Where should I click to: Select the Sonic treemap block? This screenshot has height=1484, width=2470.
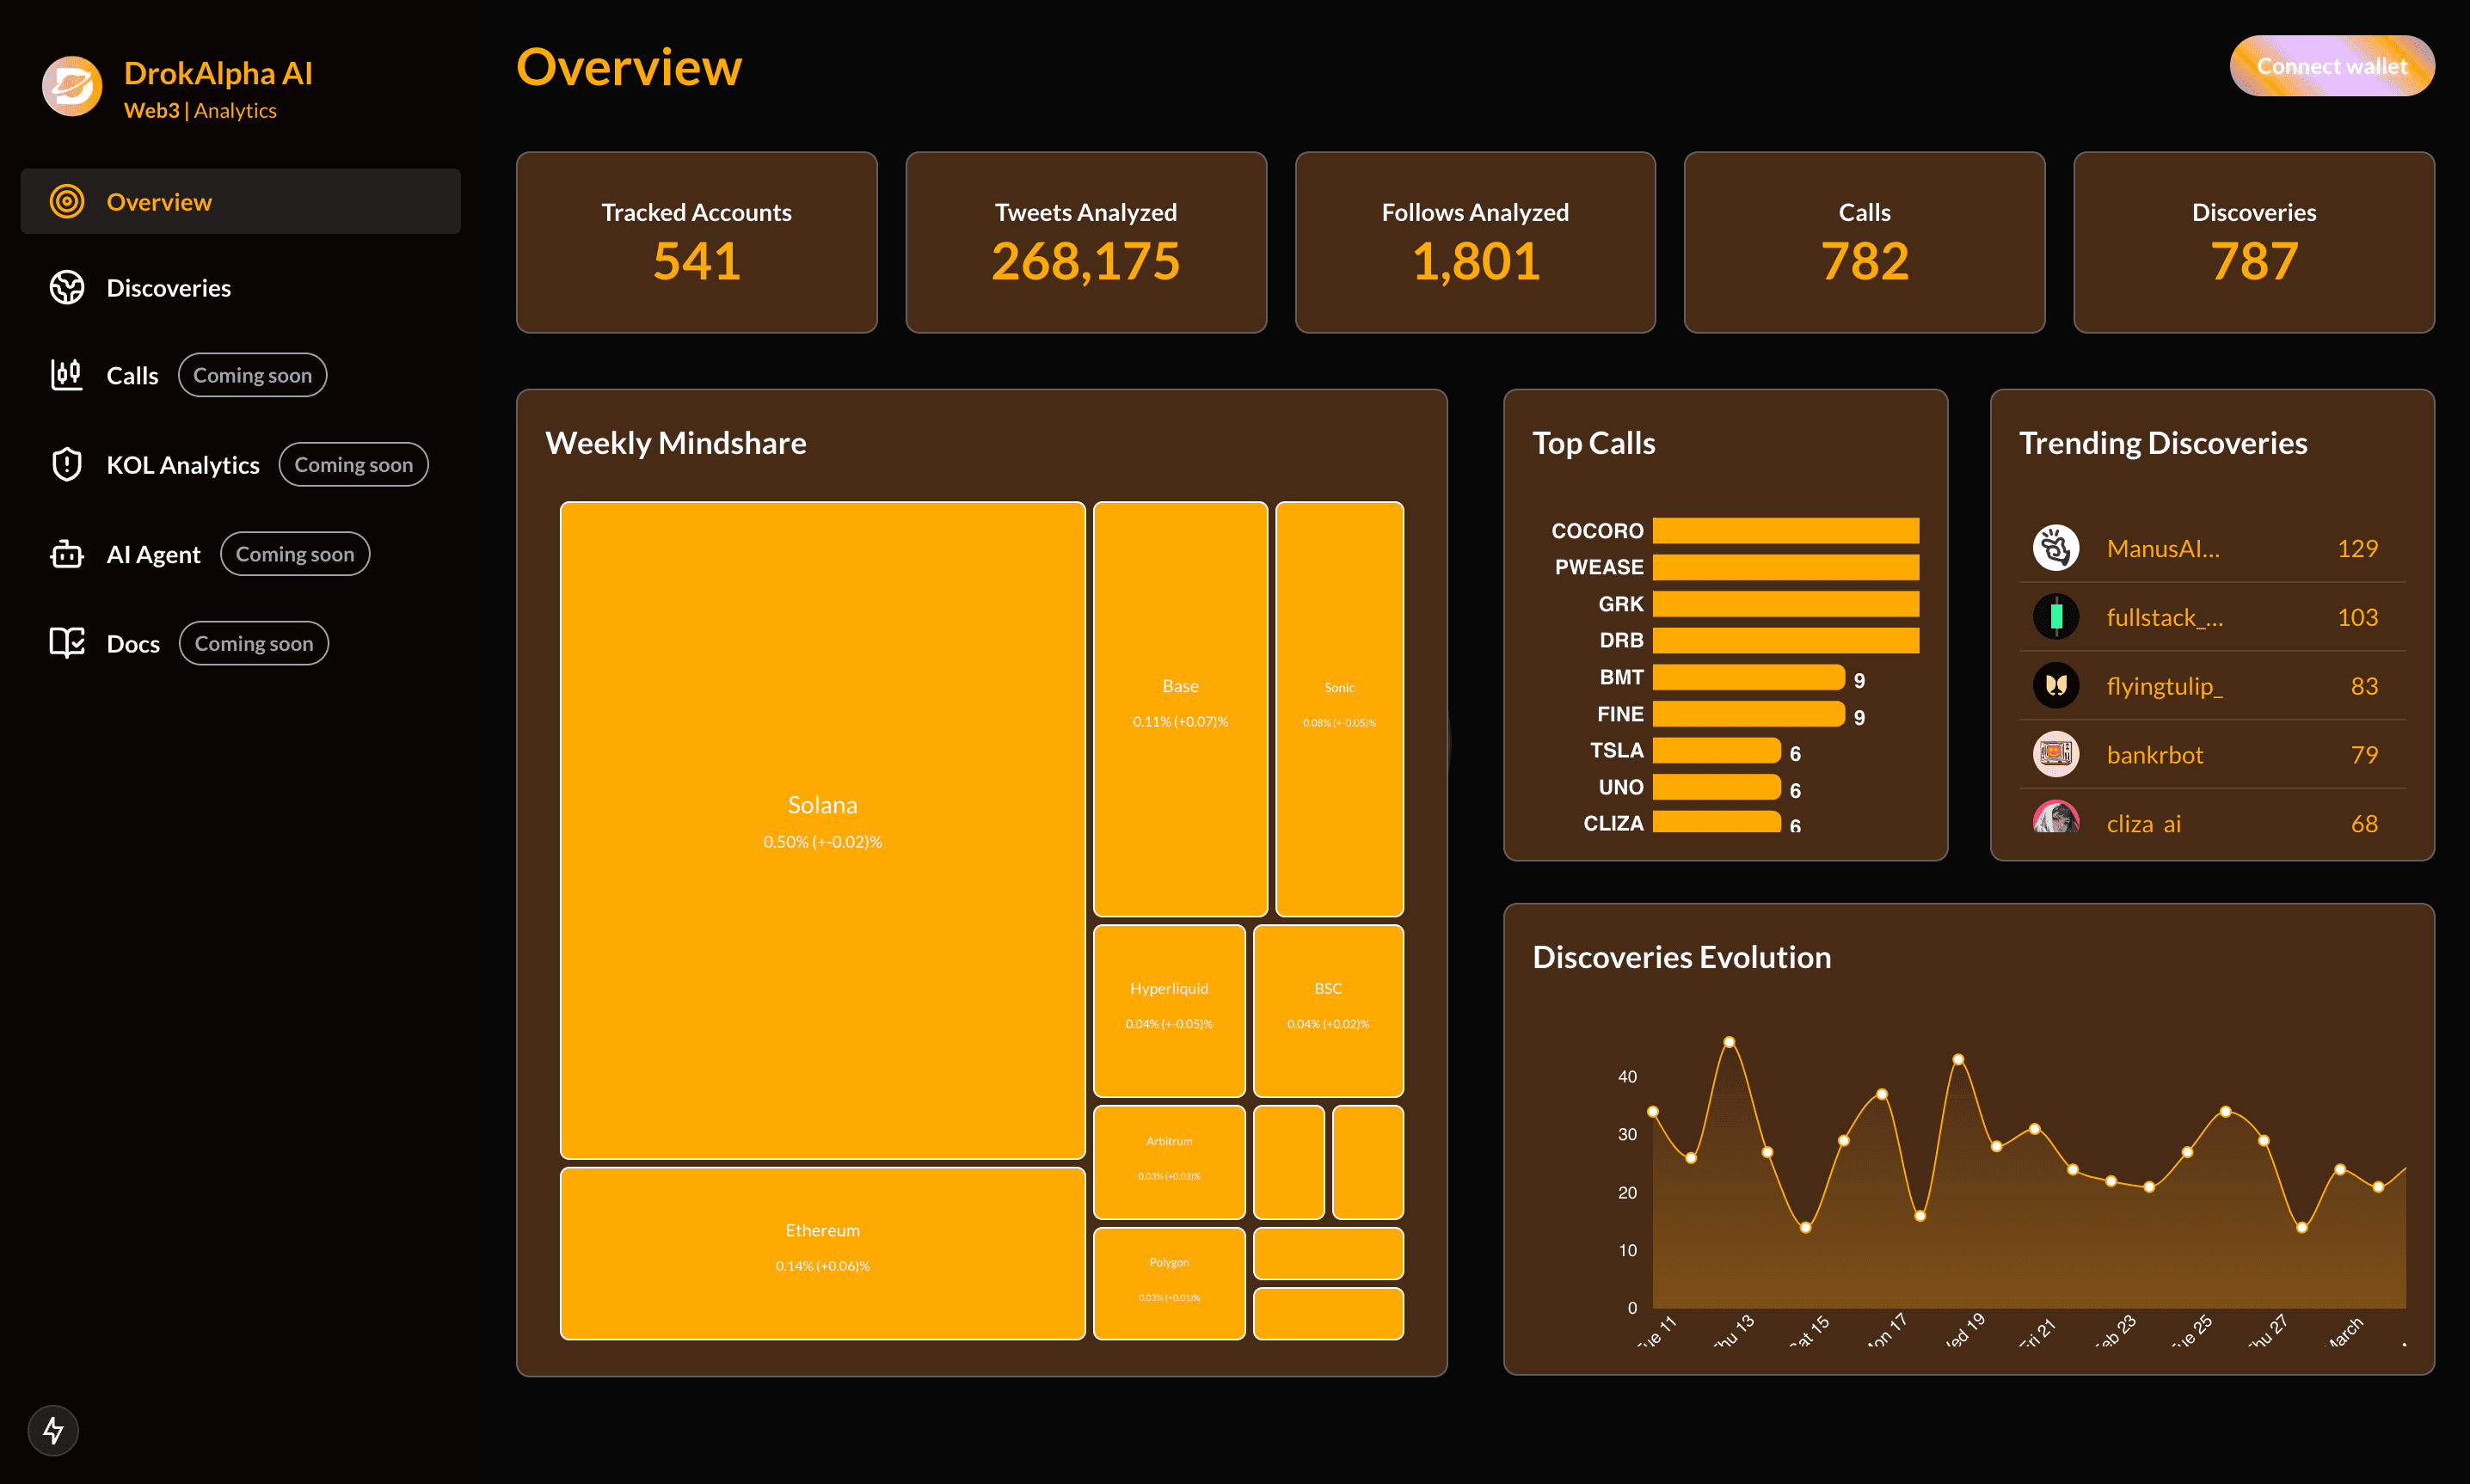1339,709
